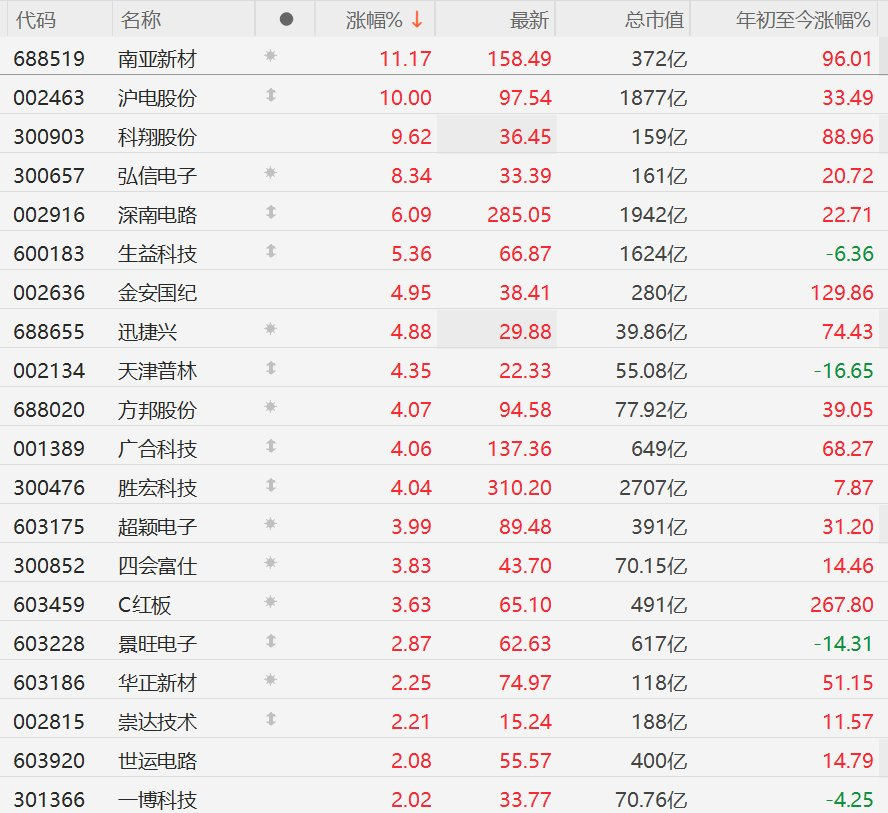888x813 pixels.
Task: Click the up-down arrow marker beside 深南电路
Action: click(270, 214)
